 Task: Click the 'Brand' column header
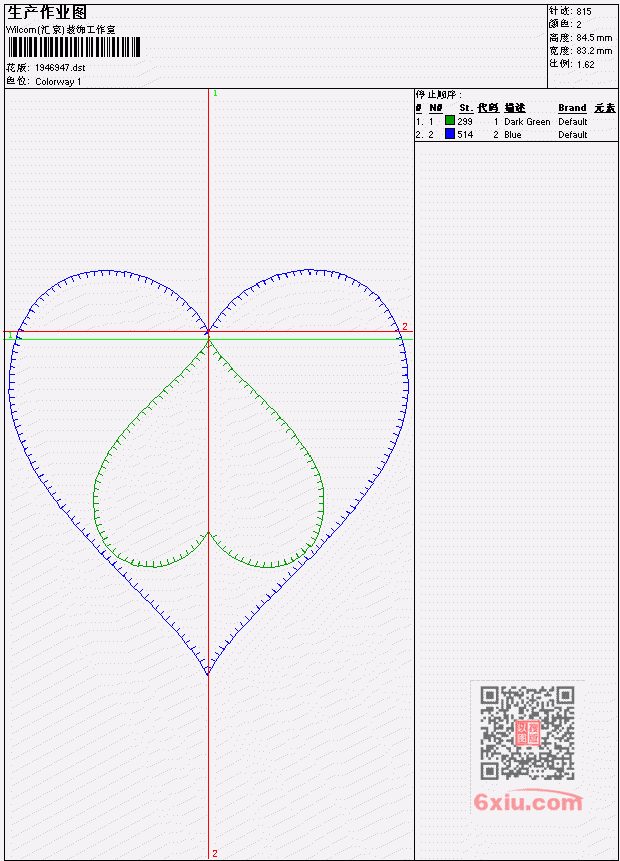[x=572, y=108]
